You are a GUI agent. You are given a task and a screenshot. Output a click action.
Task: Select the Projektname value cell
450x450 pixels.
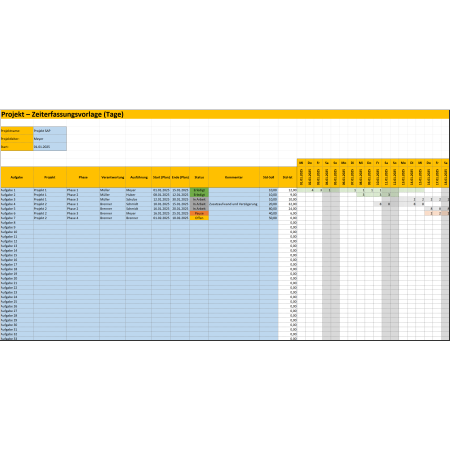50,131
